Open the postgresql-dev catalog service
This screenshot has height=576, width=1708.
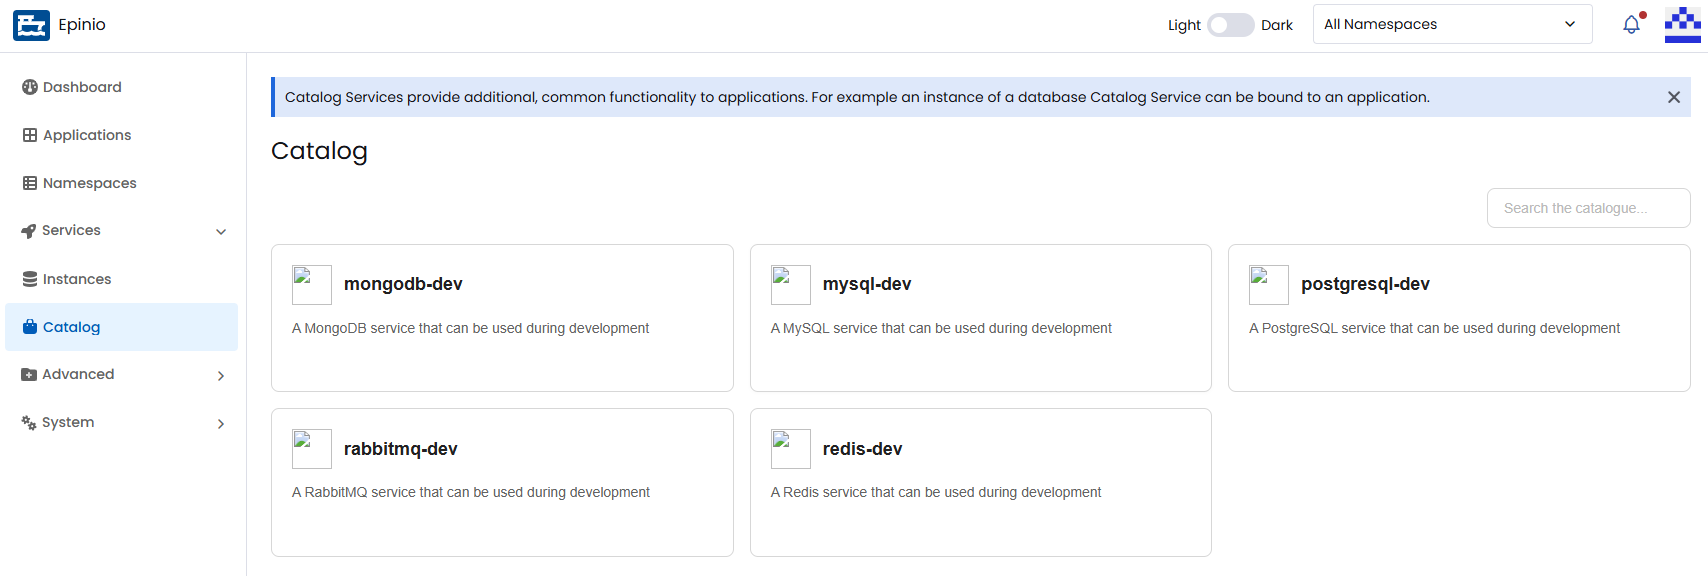[1459, 318]
